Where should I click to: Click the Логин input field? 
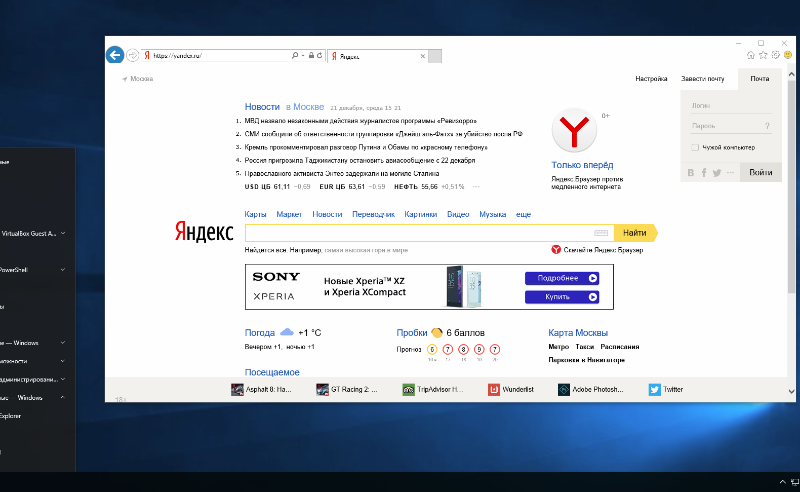click(731, 106)
